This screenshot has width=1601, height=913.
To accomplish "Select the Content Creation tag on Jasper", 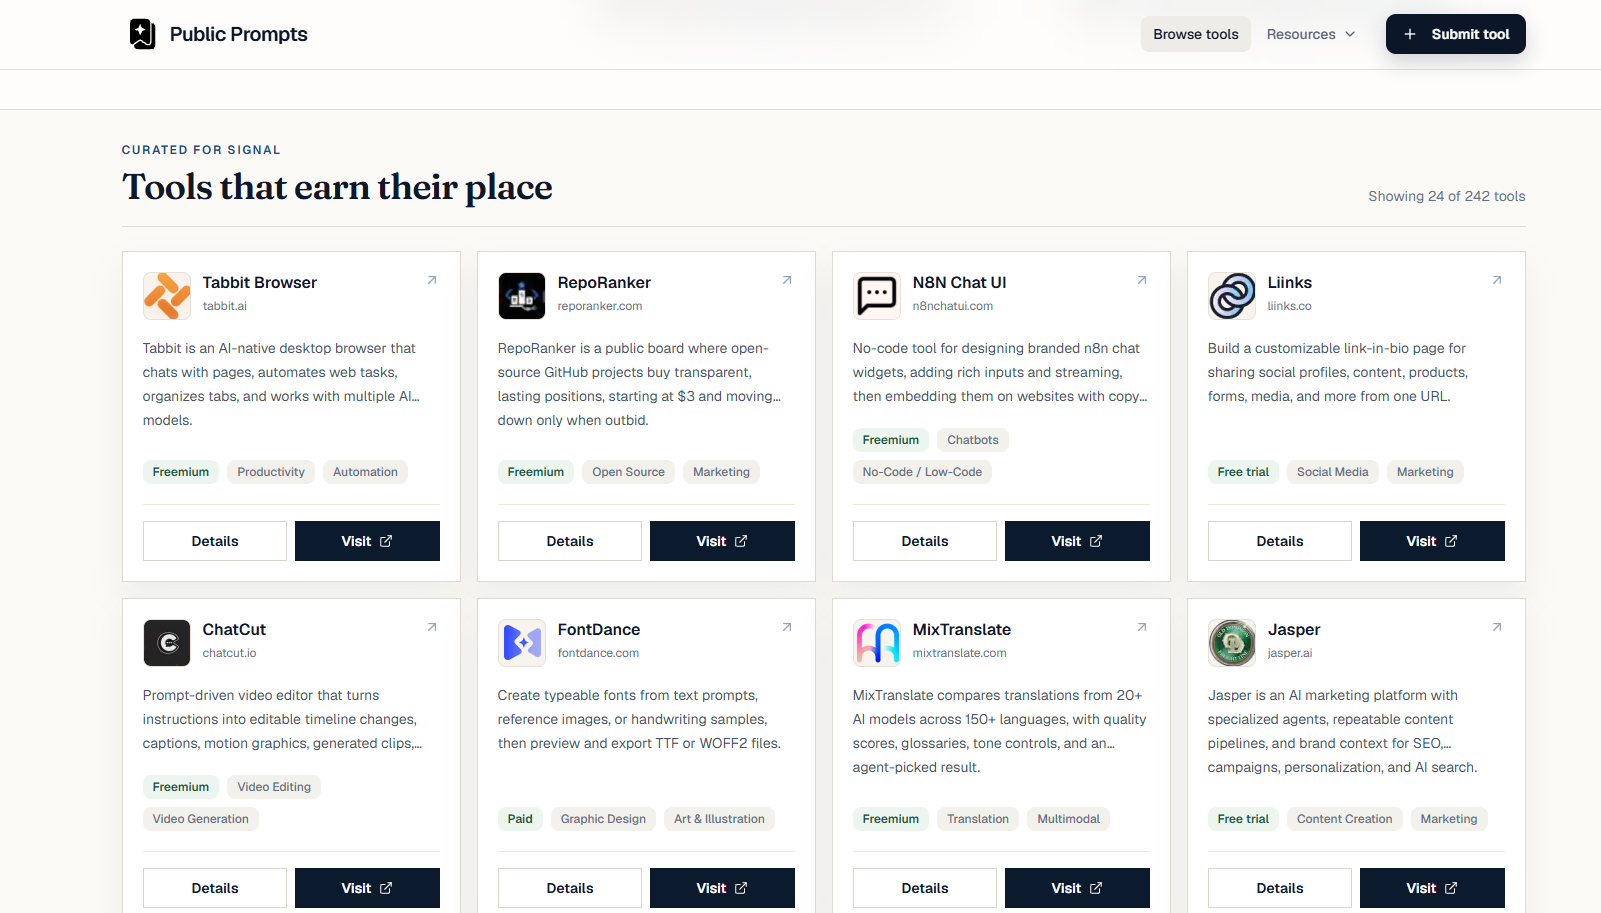I will coord(1345,819).
